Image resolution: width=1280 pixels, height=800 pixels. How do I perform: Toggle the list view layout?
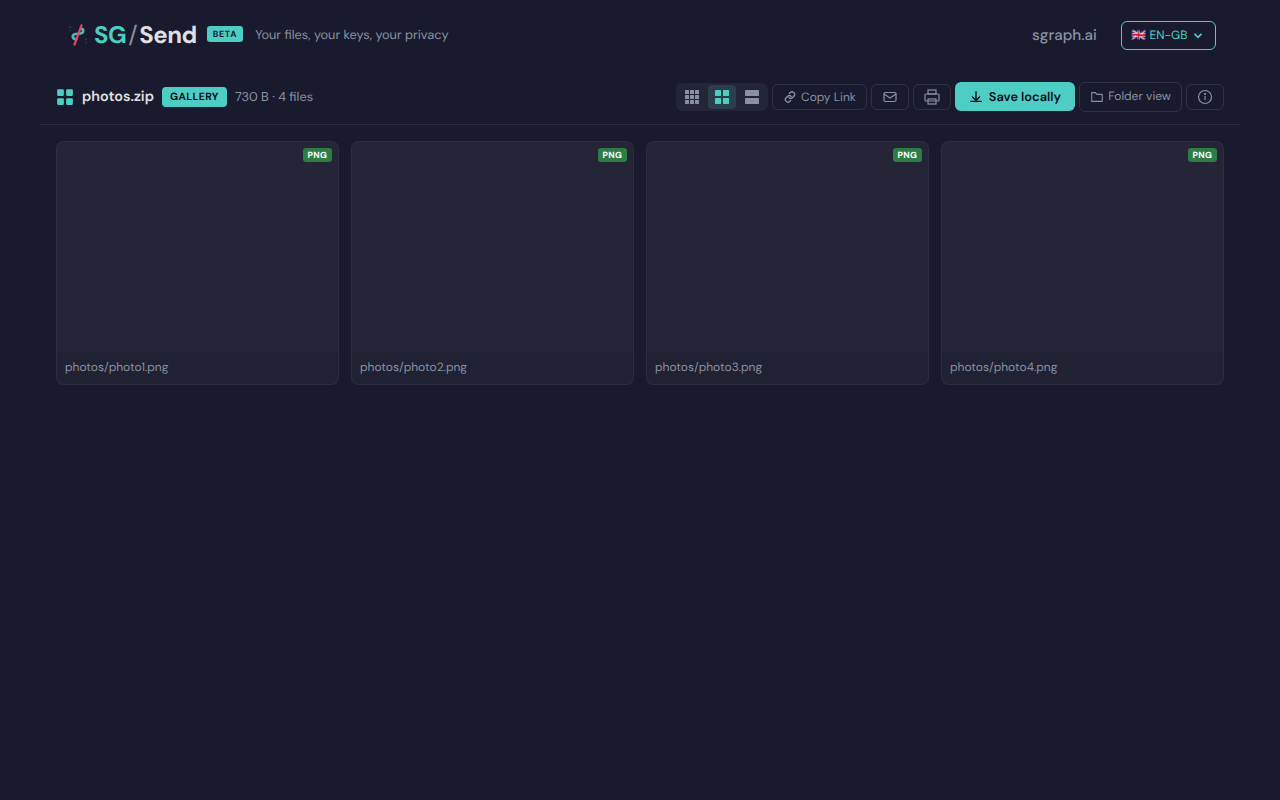(751, 96)
